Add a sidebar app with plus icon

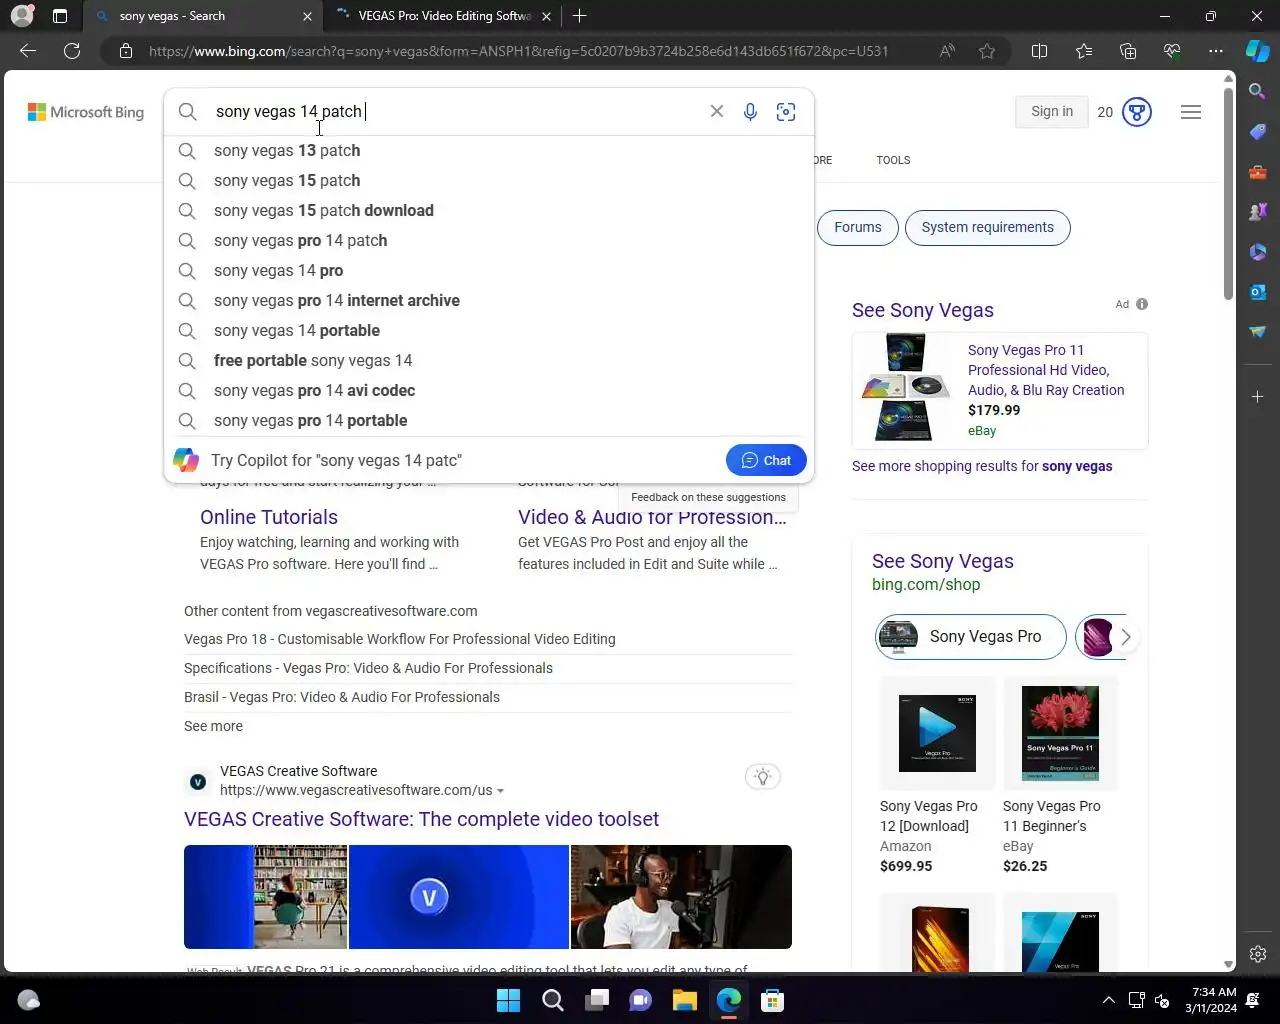click(x=1258, y=397)
